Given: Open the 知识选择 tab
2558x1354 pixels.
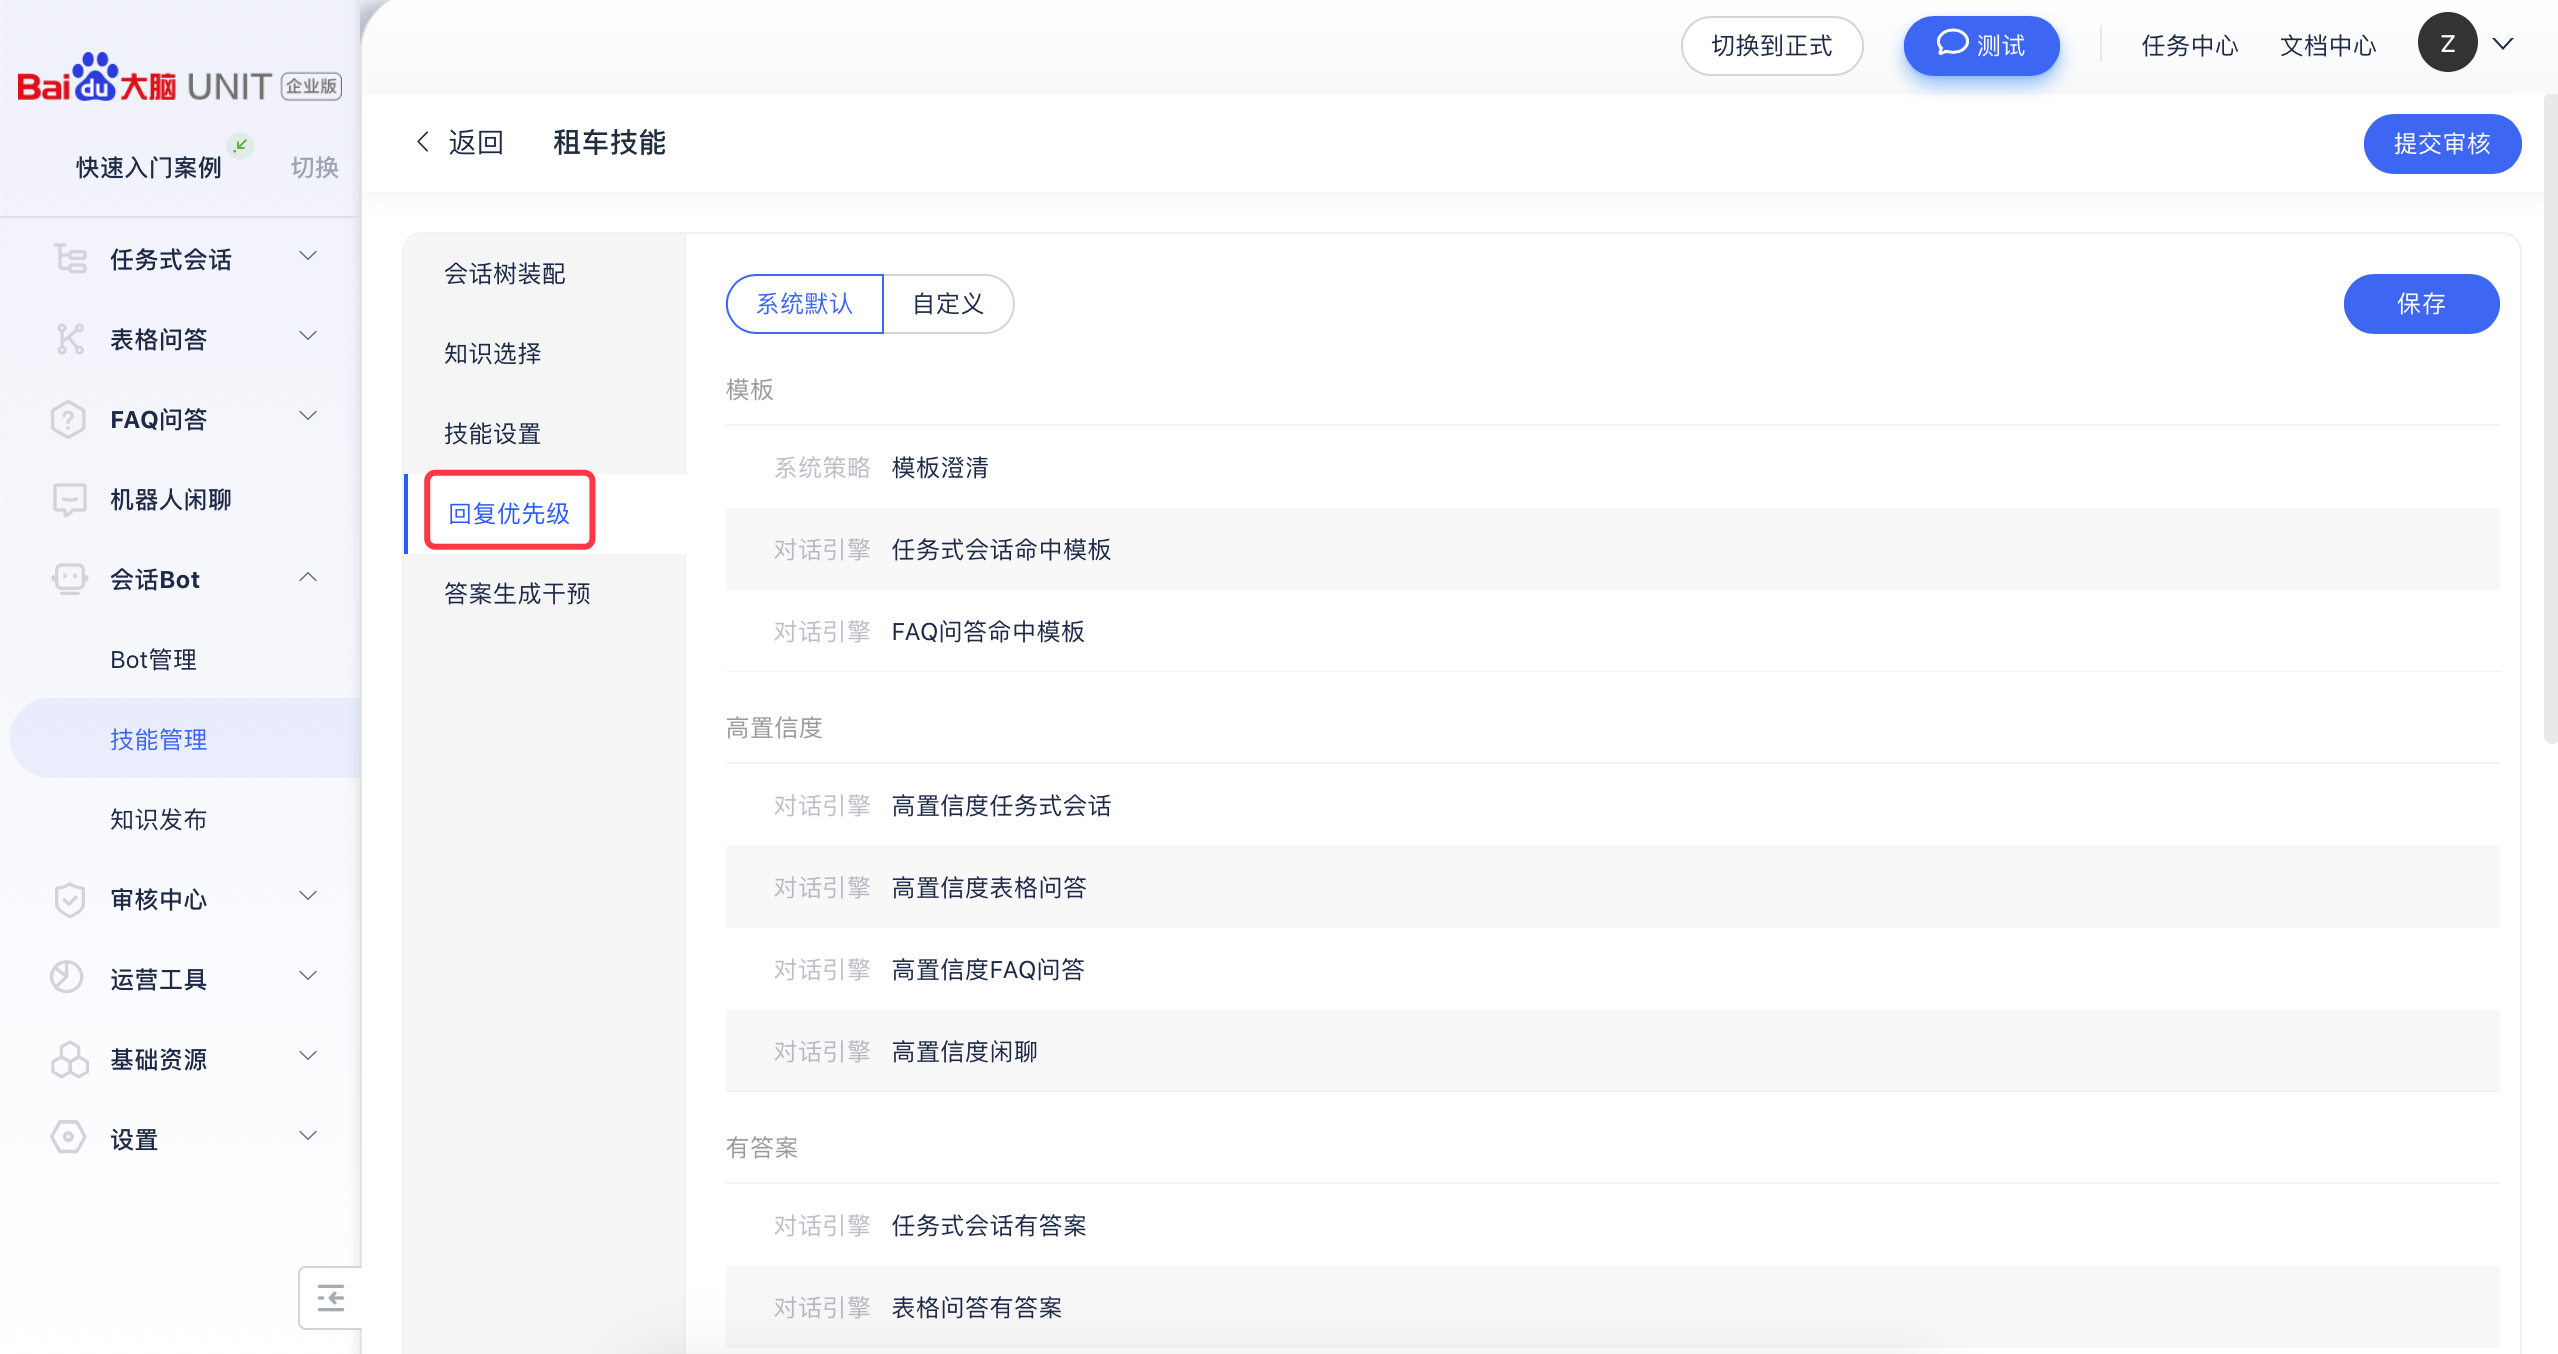Looking at the screenshot, I should [545, 354].
